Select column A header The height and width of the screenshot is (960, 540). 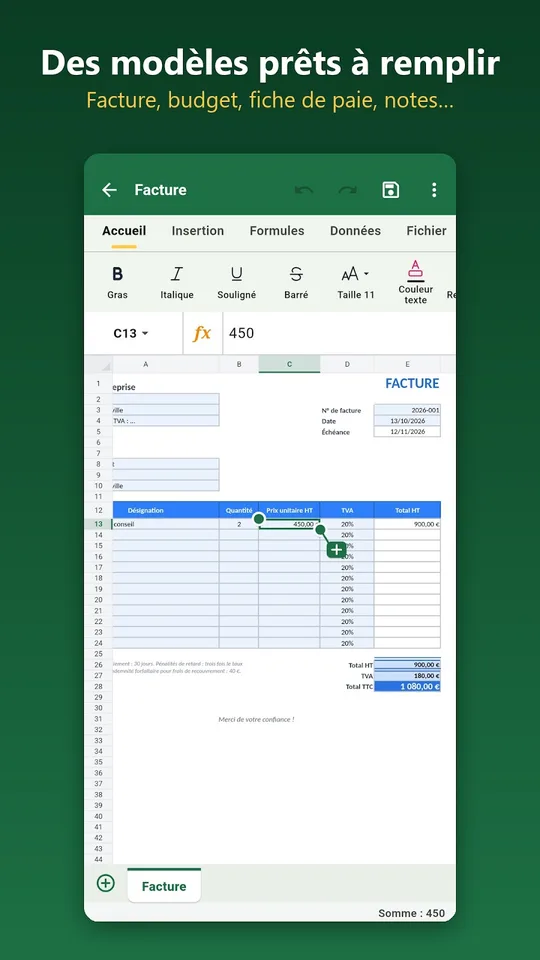pyautogui.click(x=146, y=364)
